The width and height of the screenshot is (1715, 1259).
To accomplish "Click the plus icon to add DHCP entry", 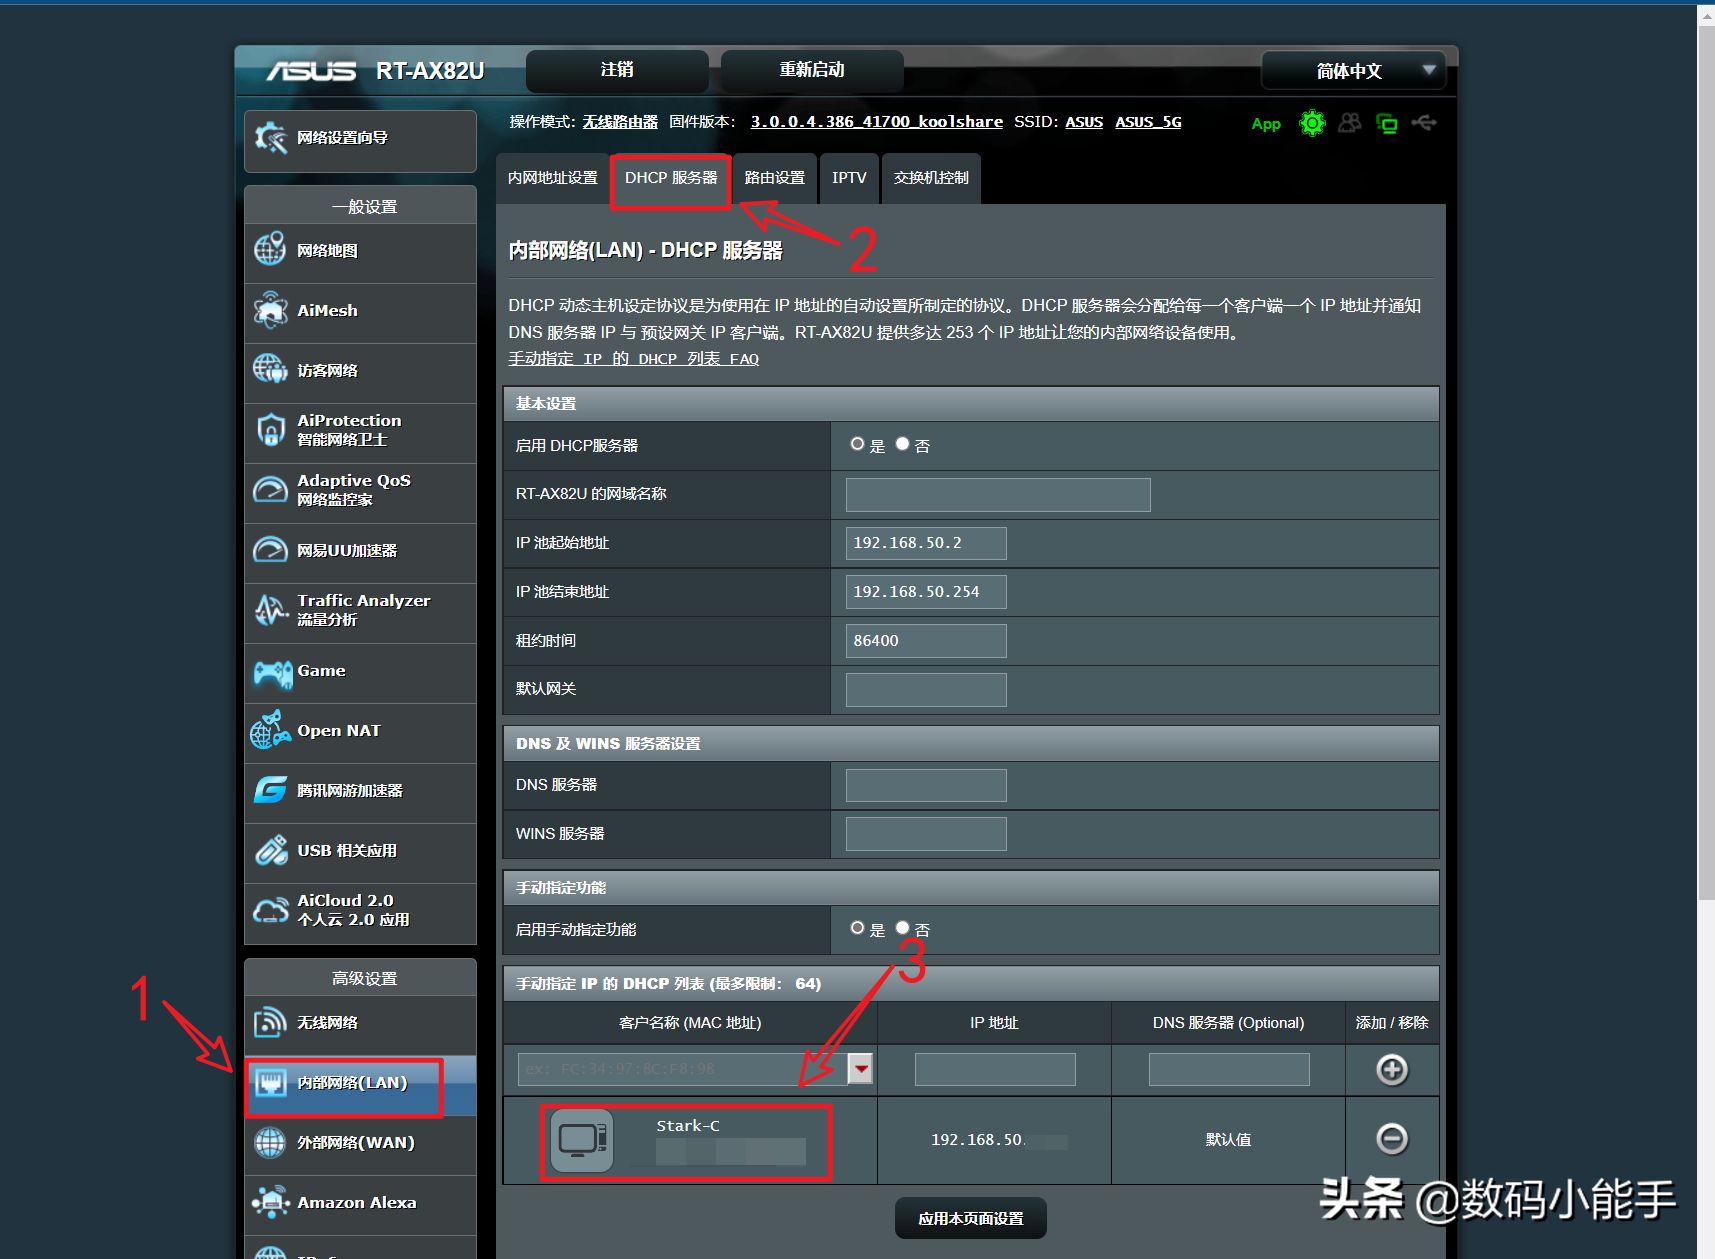I will [1391, 1070].
